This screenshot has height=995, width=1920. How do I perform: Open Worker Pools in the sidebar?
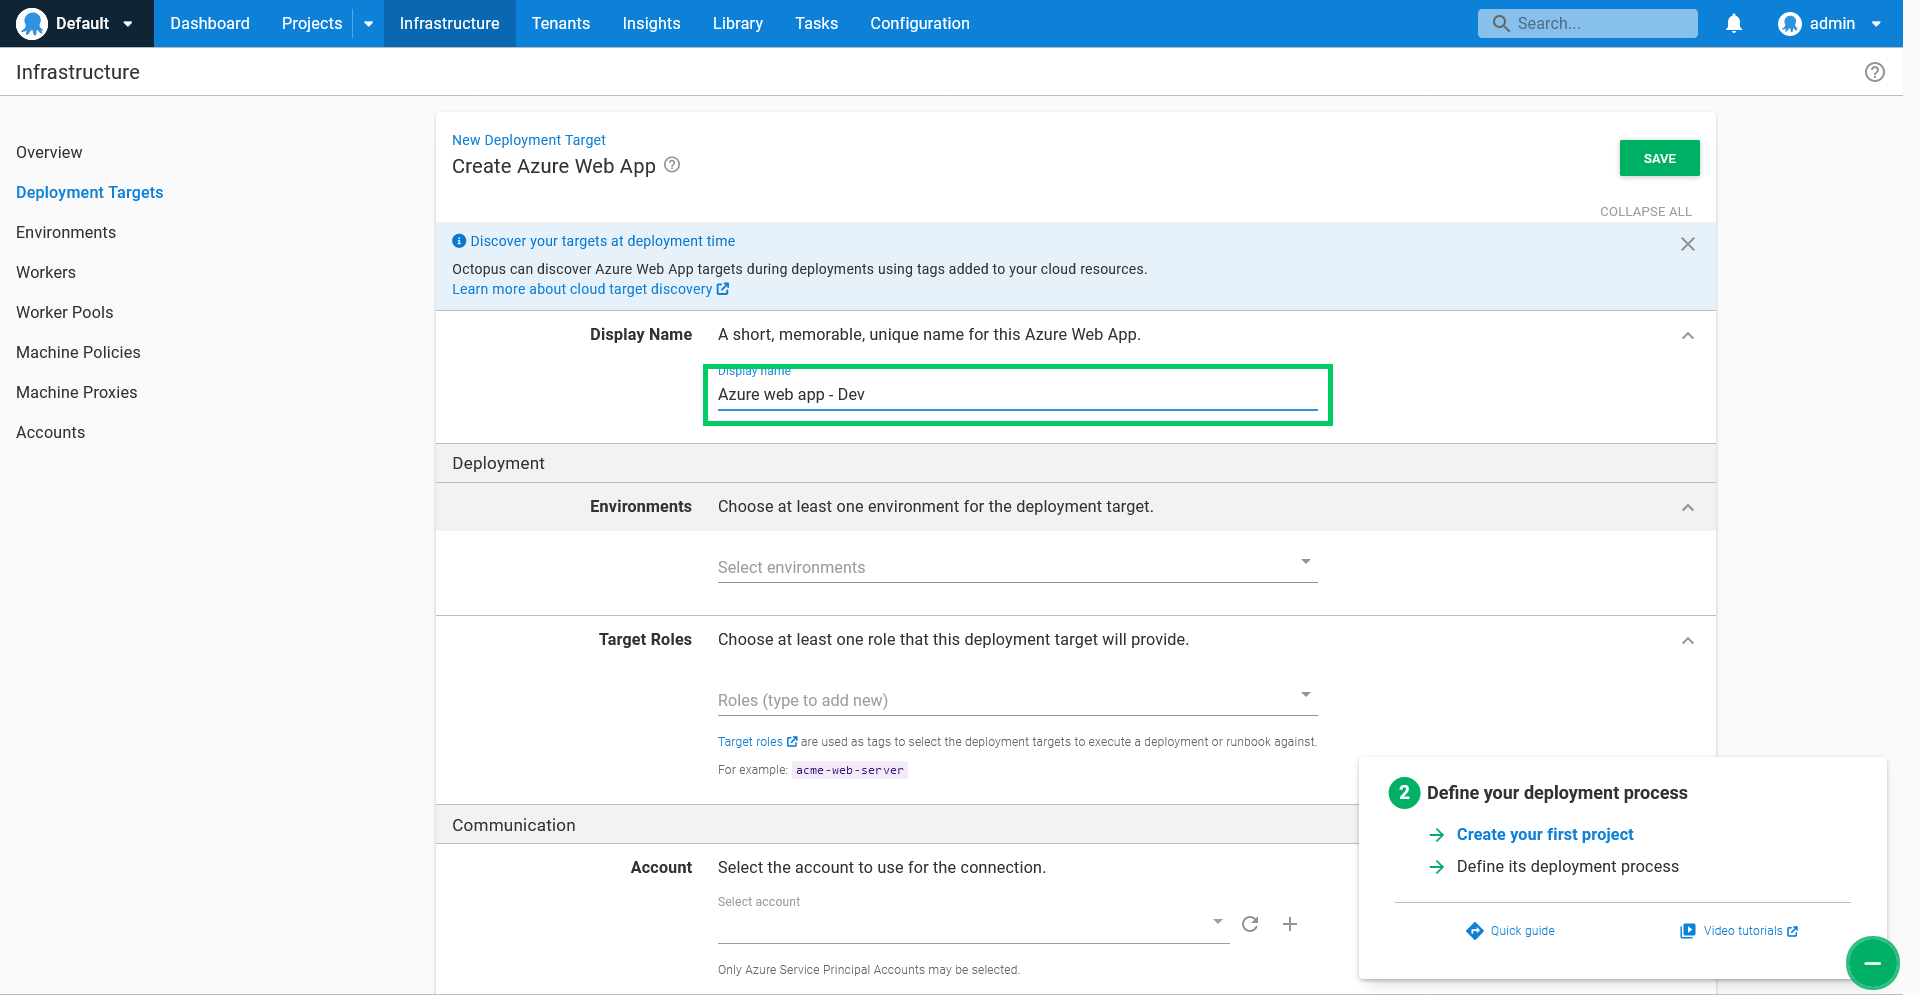pyautogui.click(x=65, y=312)
